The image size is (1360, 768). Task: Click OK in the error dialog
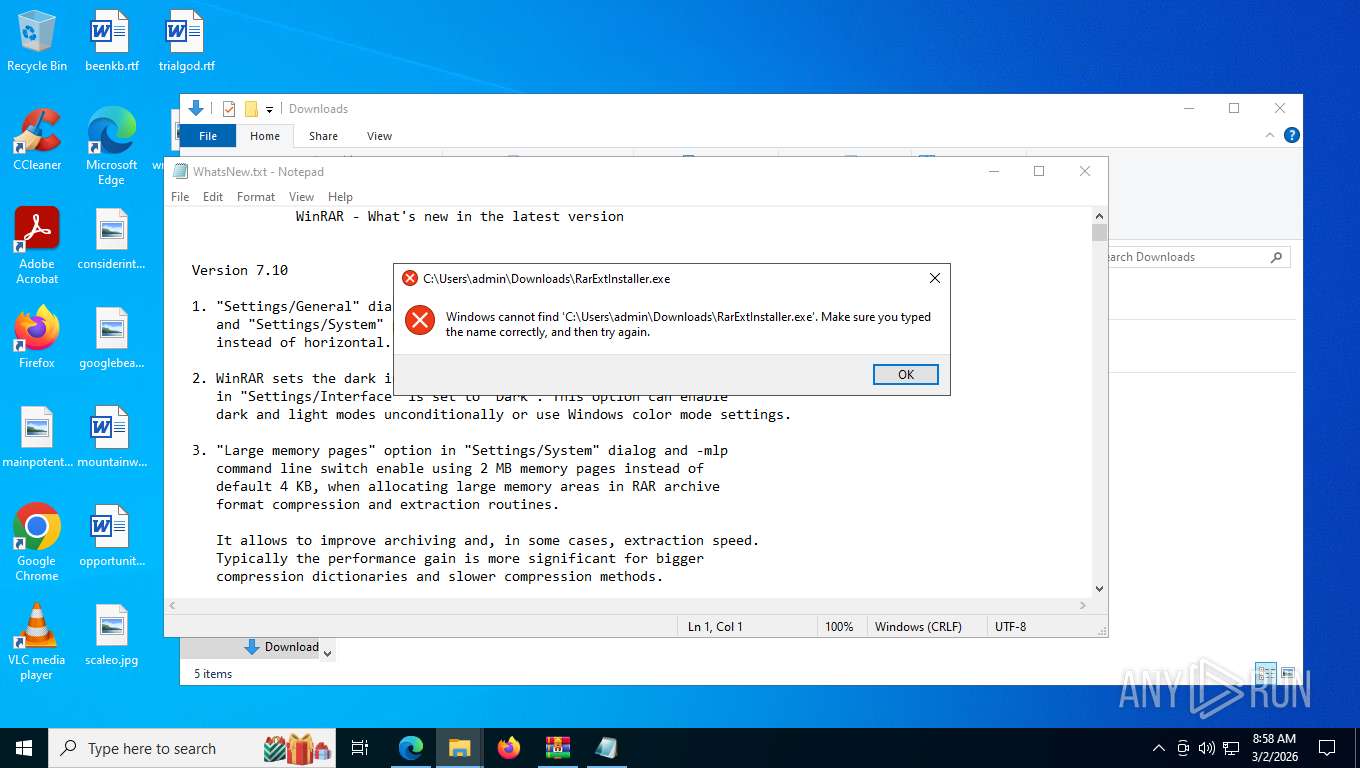pos(905,375)
